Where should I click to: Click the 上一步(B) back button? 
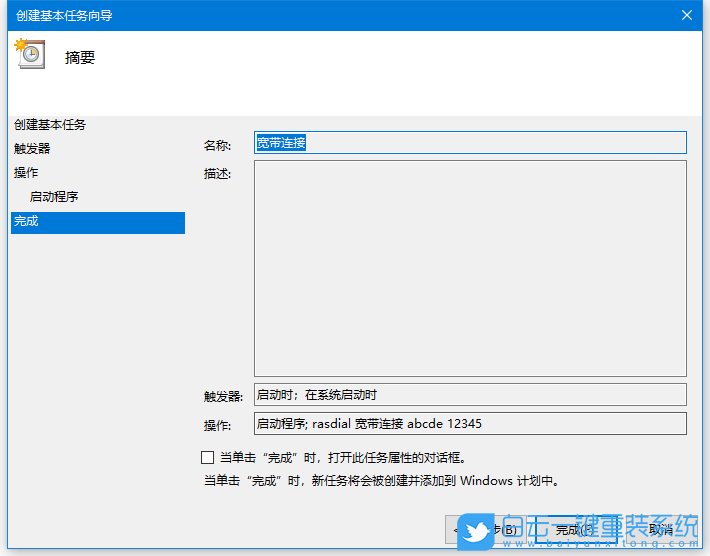point(488,529)
